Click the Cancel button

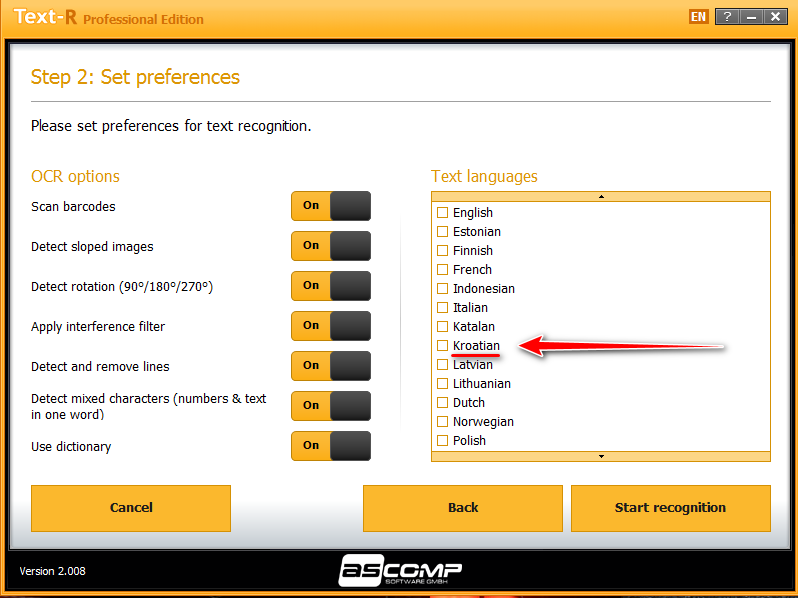tap(131, 508)
